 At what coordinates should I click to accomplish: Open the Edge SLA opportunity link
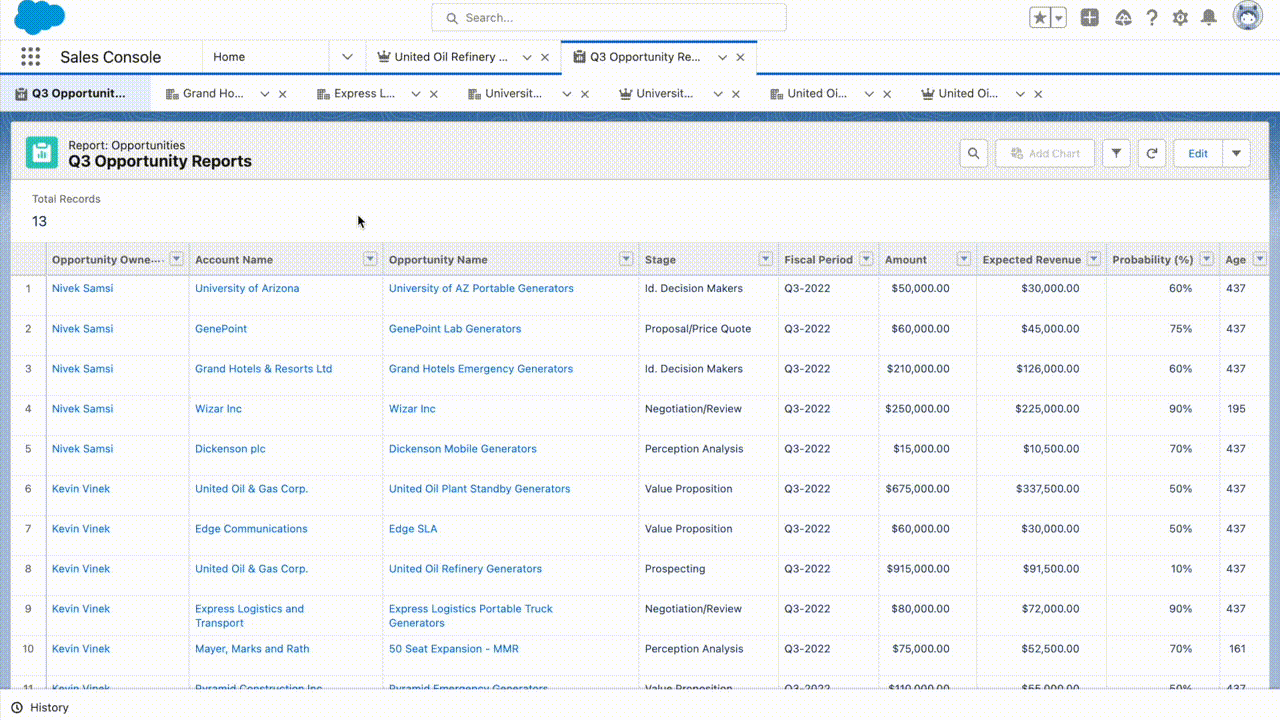[x=413, y=528]
